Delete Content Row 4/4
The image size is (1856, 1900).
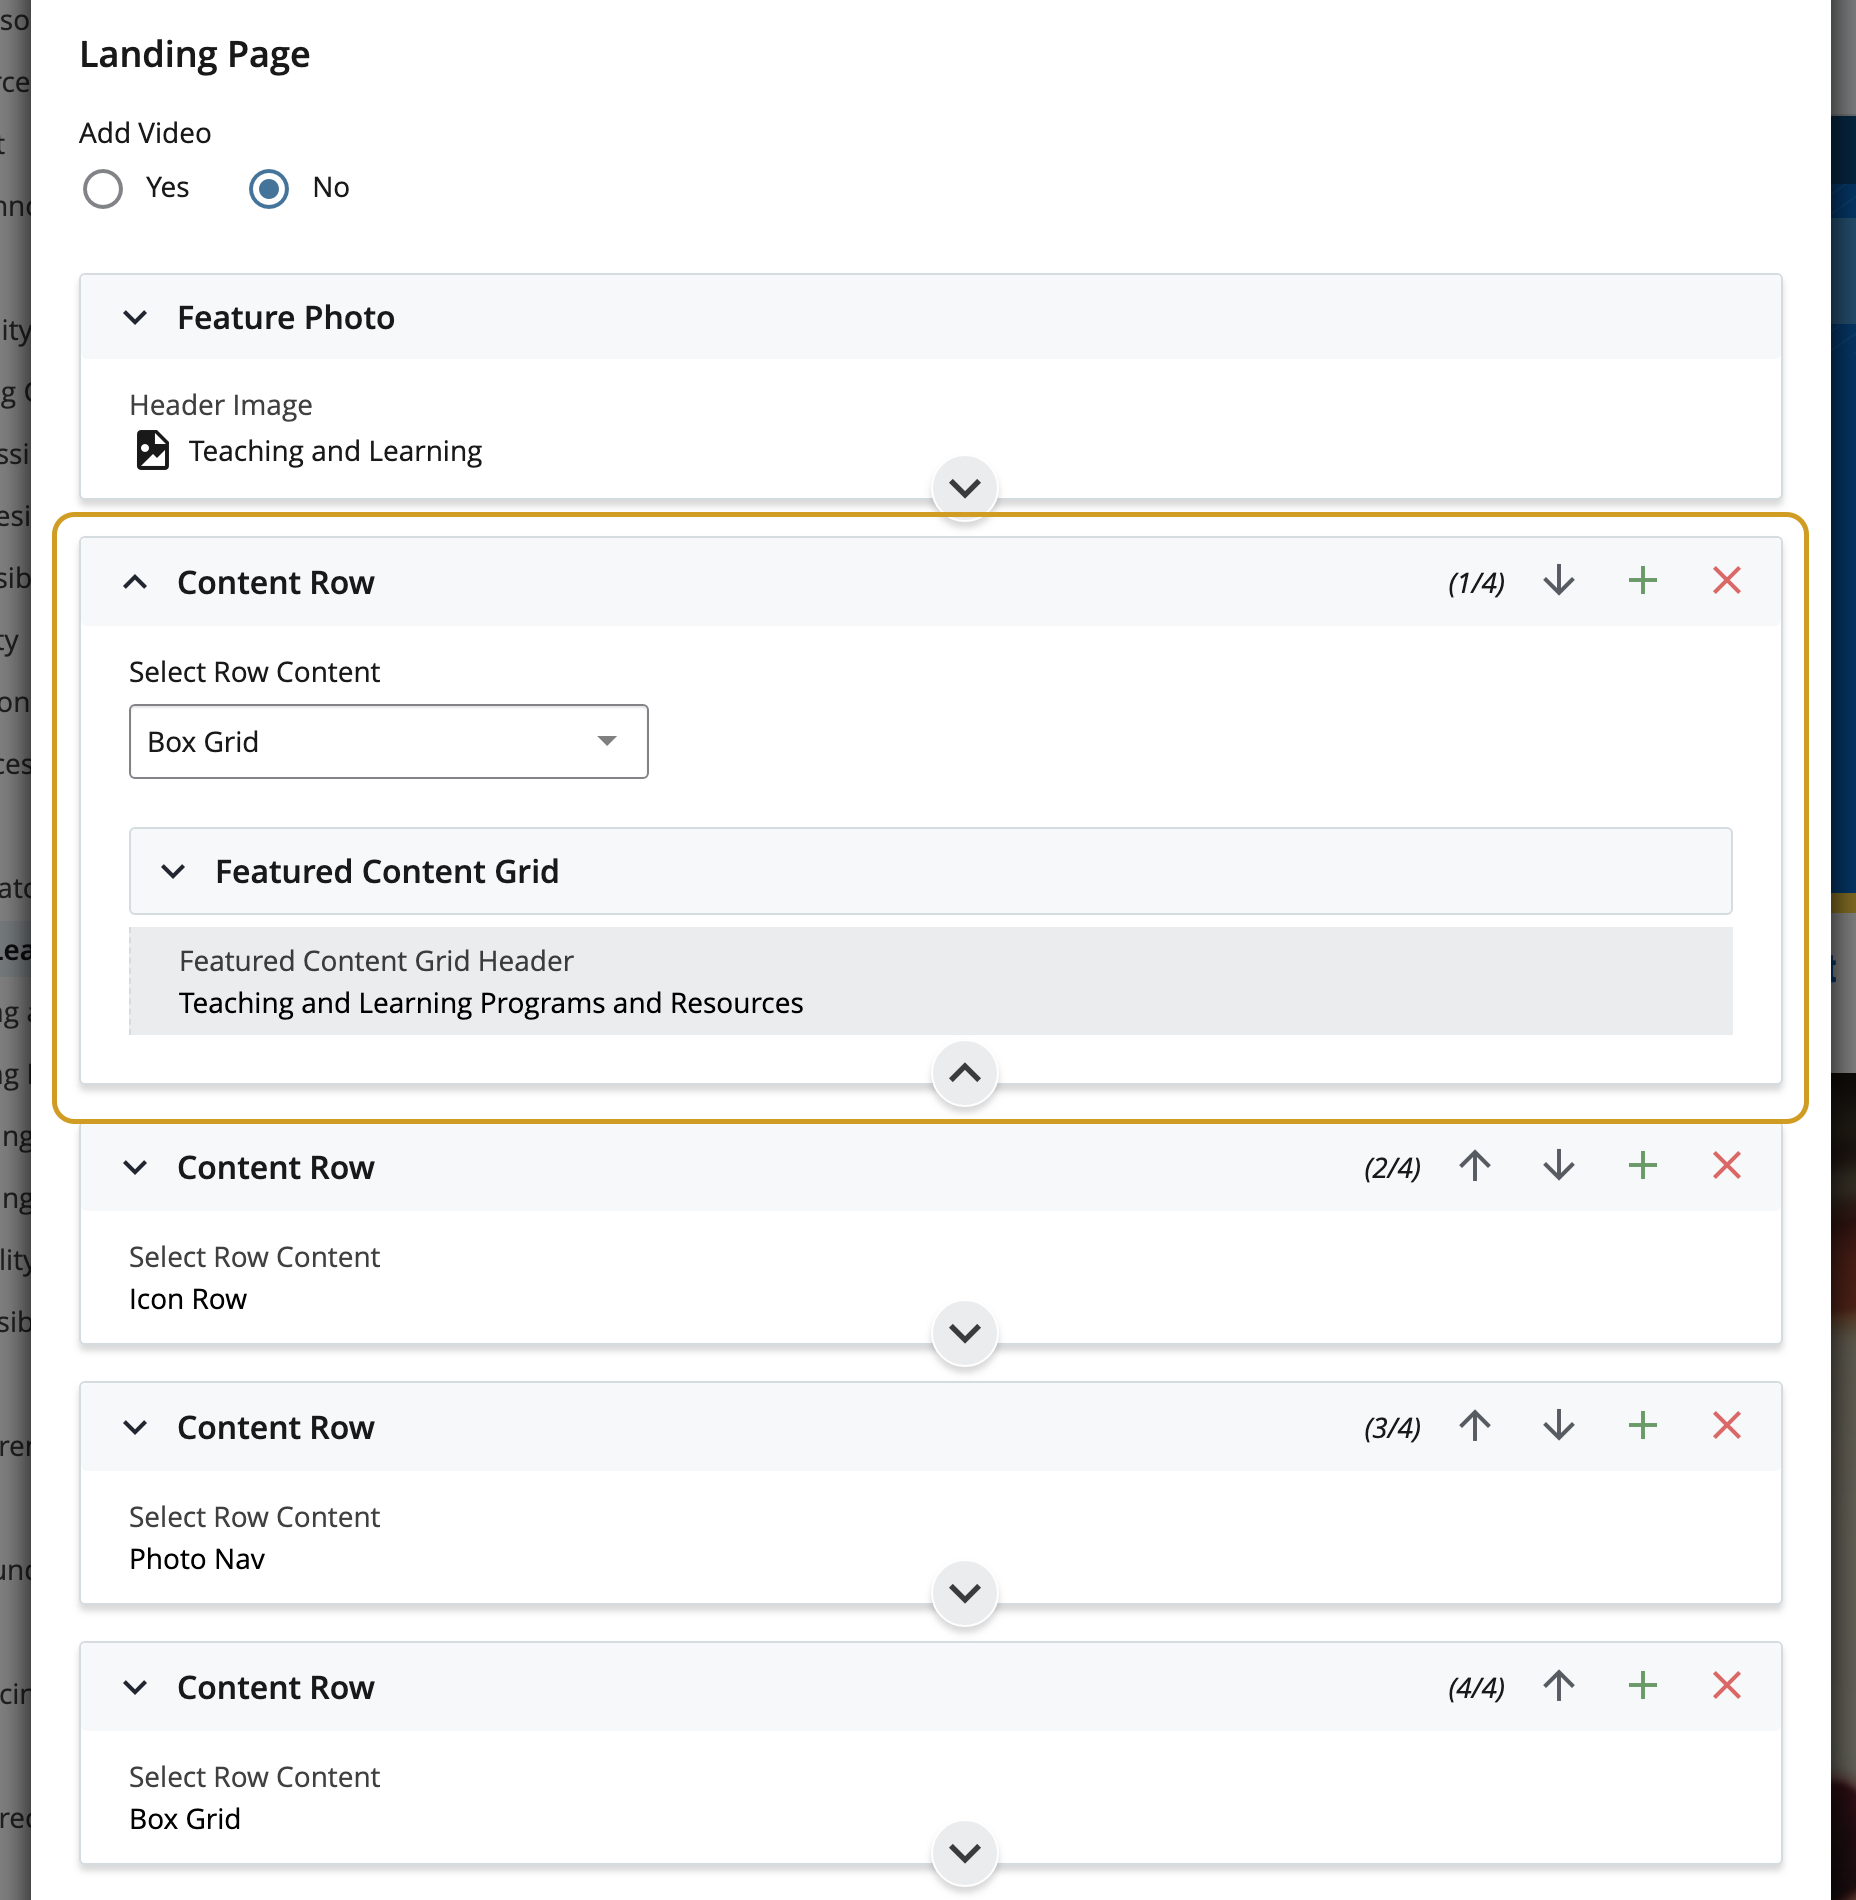1727,1686
